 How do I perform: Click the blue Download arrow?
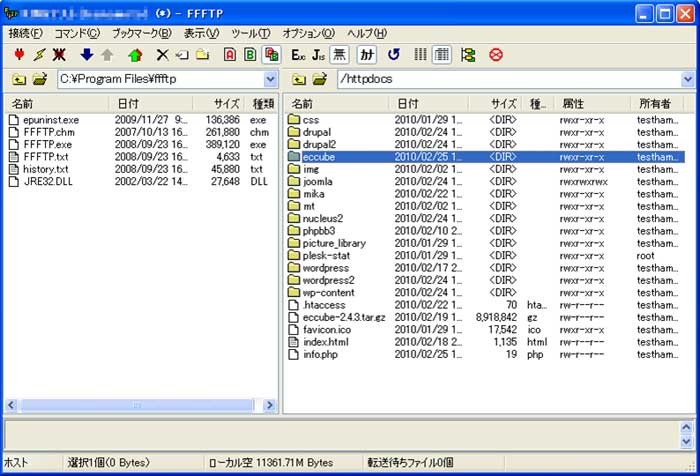click(87, 54)
